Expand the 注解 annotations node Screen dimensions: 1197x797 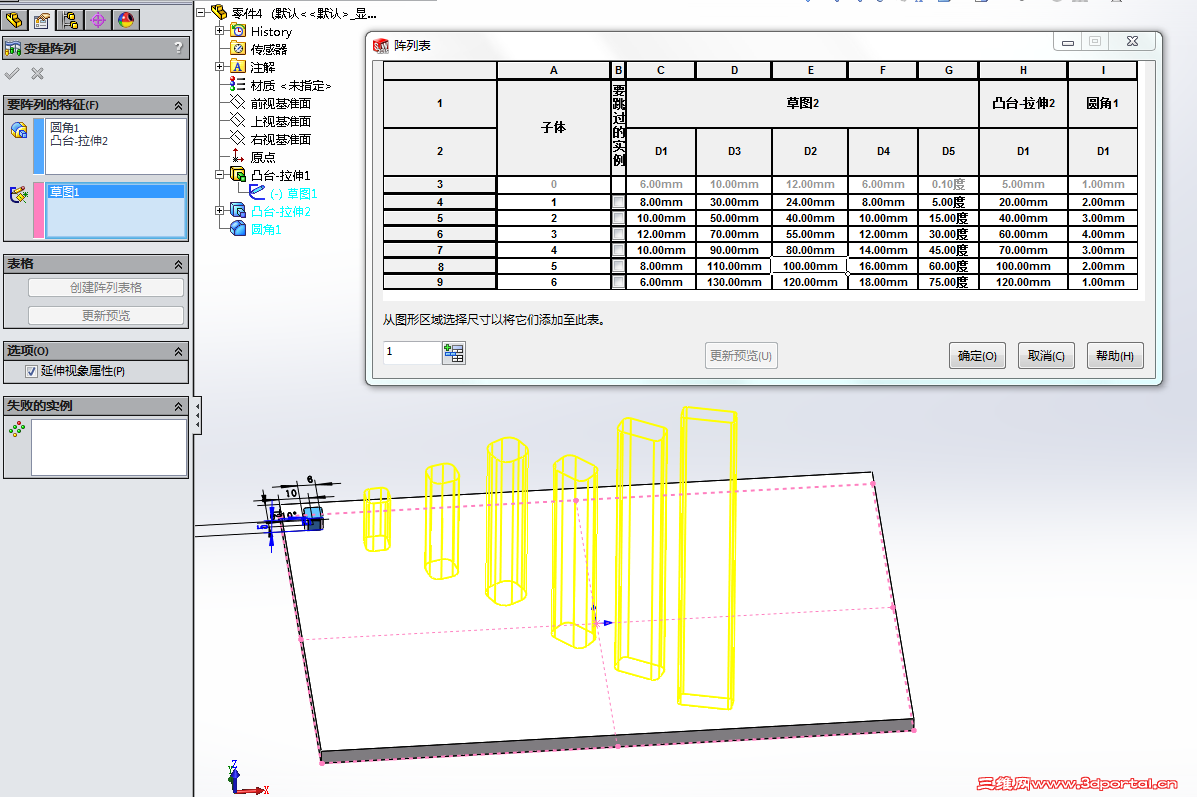[x=220, y=66]
